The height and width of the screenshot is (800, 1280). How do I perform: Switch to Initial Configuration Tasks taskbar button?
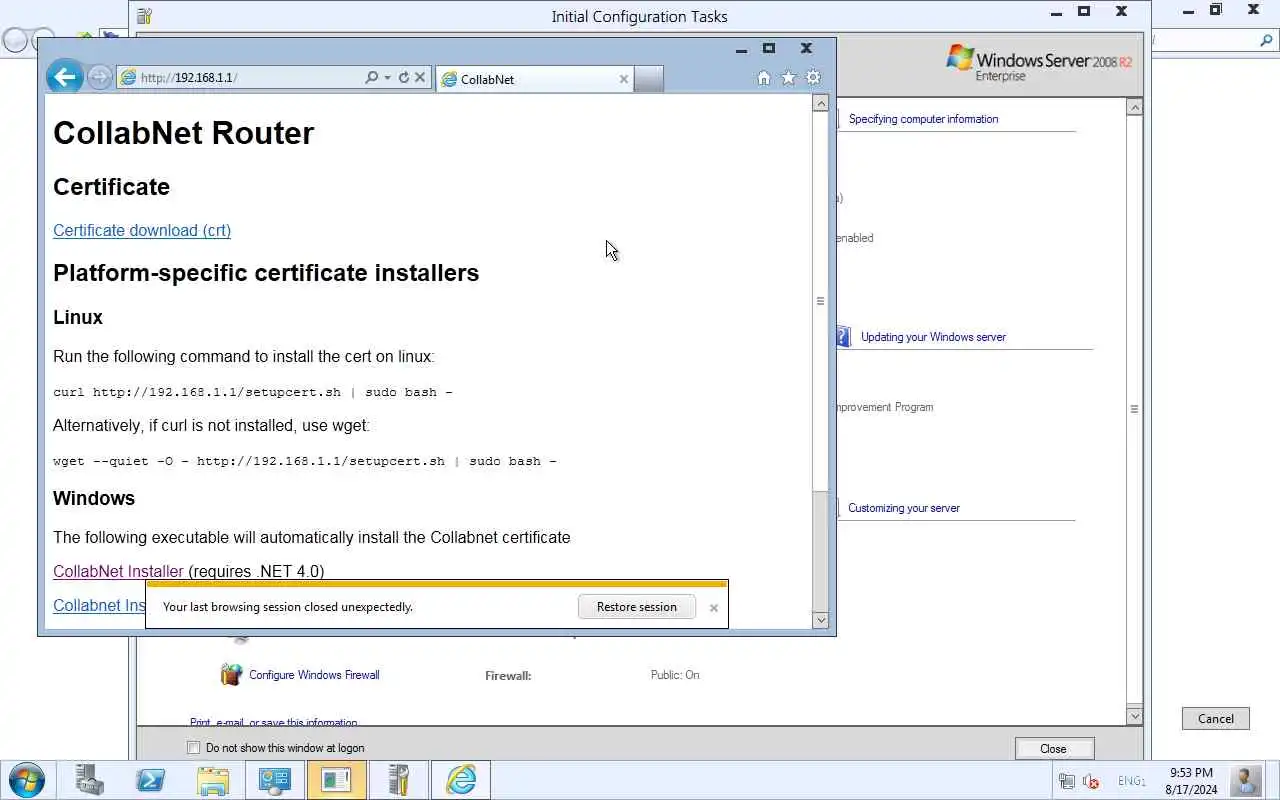click(x=336, y=779)
